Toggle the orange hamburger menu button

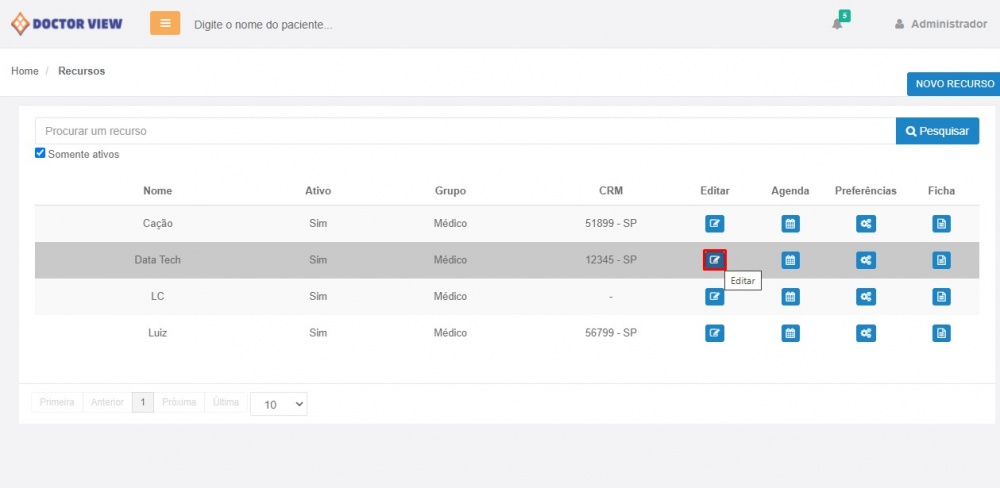(x=165, y=23)
